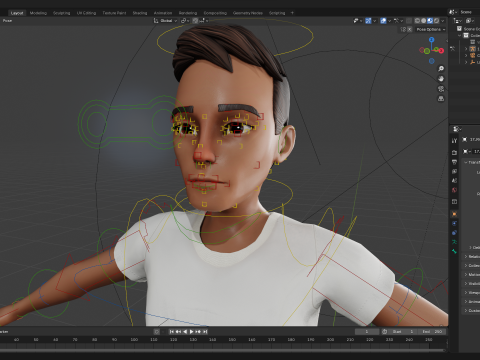Play the animation forward
480x360 pixels.
pyautogui.click(x=191, y=331)
